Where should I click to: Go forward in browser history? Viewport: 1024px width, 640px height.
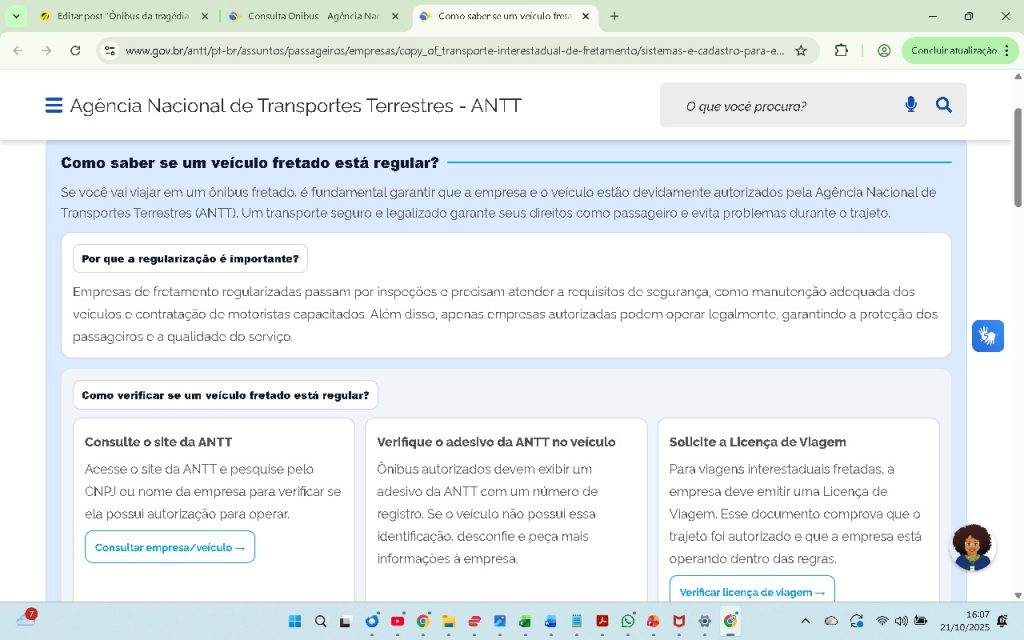pyautogui.click(x=46, y=50)
